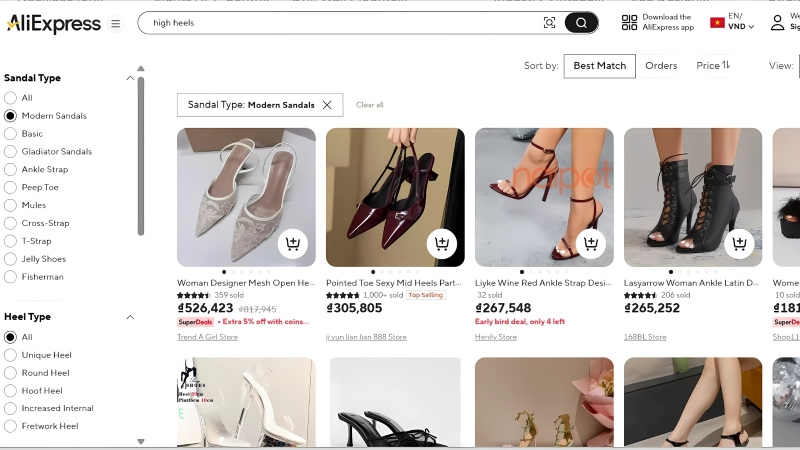The image size is (800, 450).
Task: Open the hamburger categories menu
Action: 116,23
